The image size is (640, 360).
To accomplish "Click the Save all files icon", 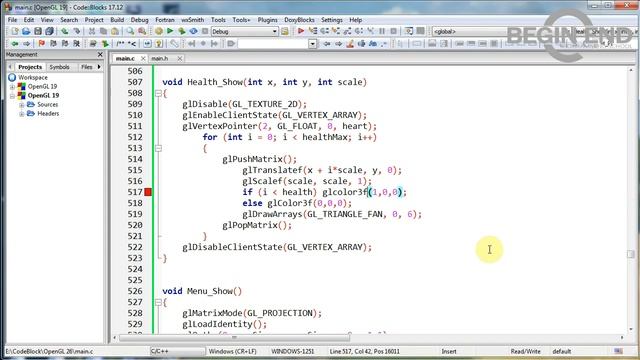I will pos(49,31).
